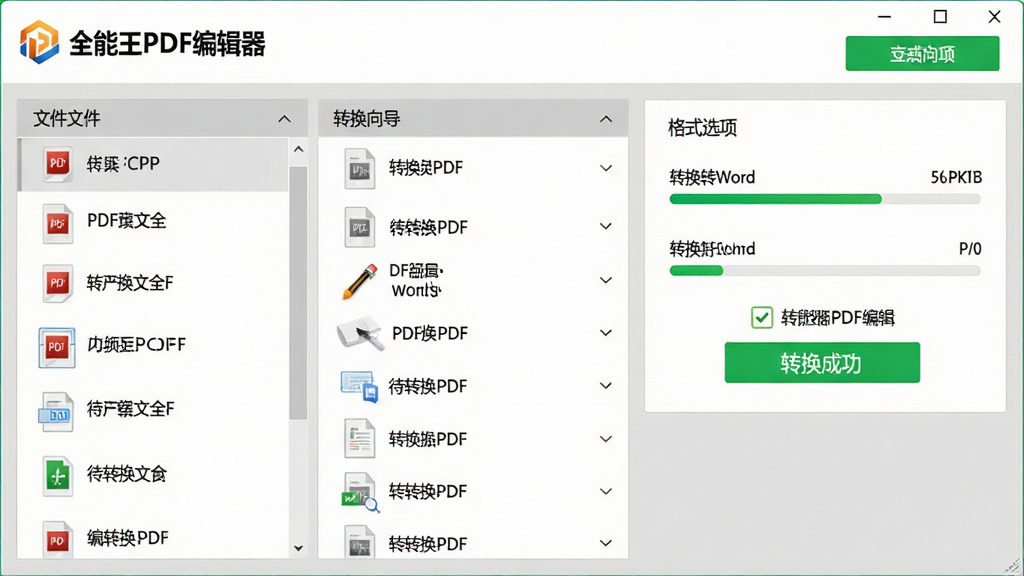Select the 待转换文食 list row text

[127, 473]
